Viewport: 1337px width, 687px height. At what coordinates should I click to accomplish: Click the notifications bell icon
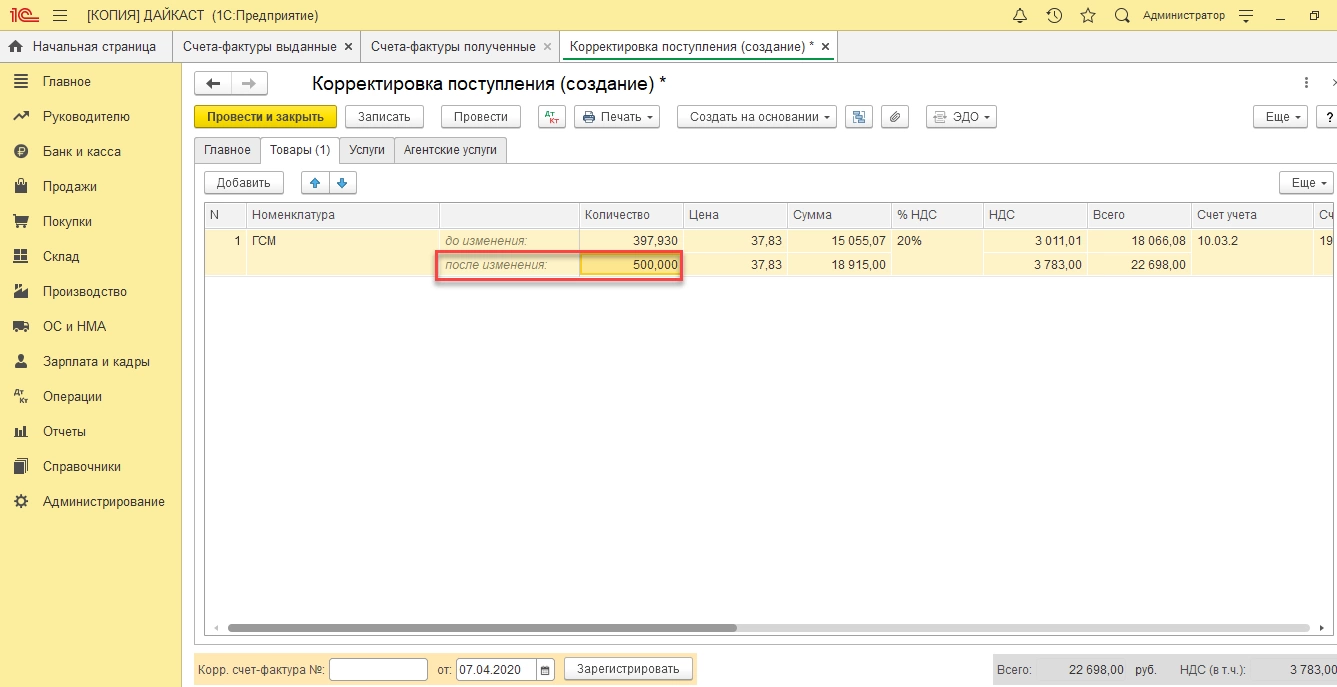click(x=1020, y=16)
